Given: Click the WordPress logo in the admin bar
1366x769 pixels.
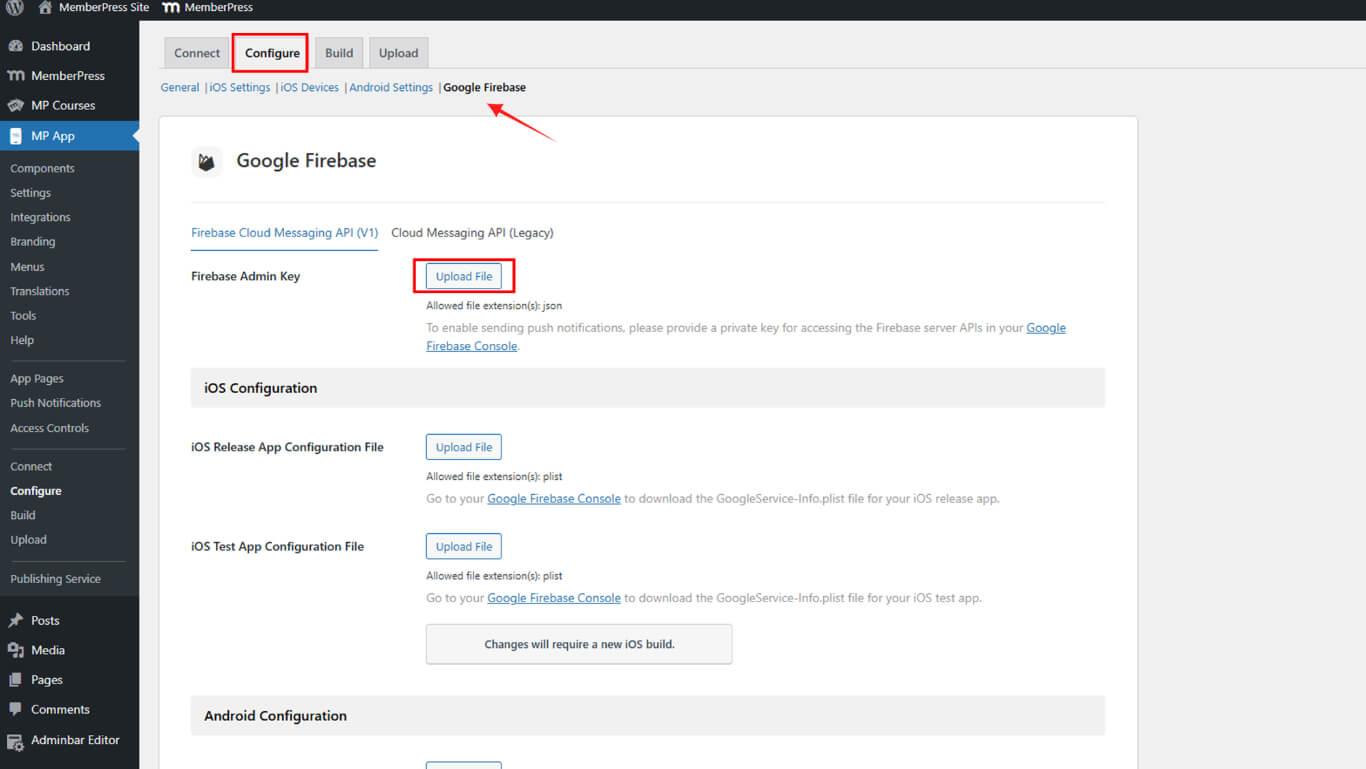Looking at the screenshot, I should [x=13, y=8].
